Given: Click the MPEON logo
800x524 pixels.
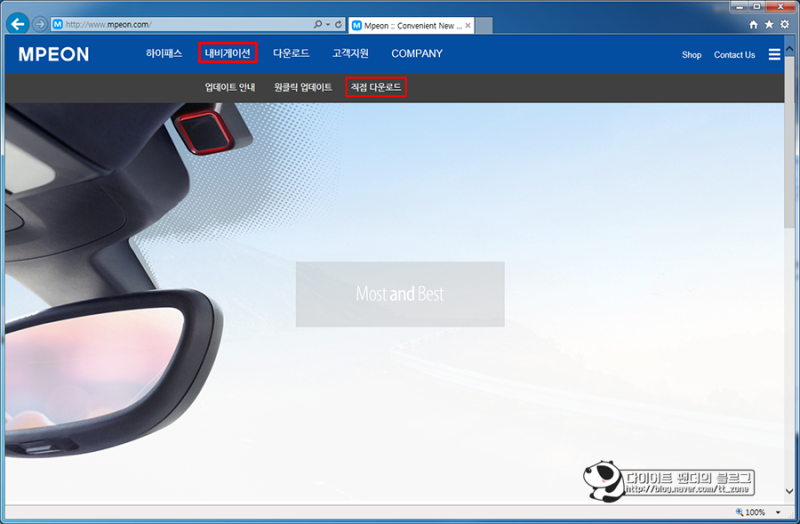Looking at the screenshot, I should click(54, 54).
